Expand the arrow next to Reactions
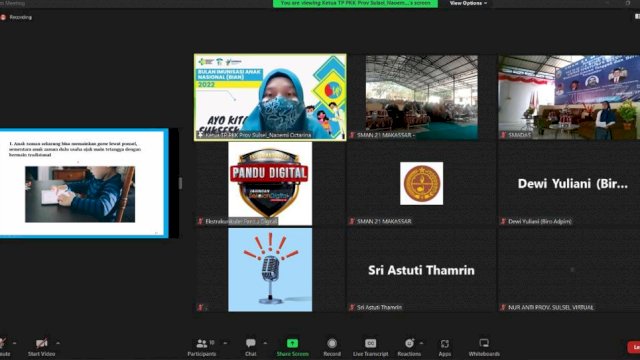The image size is (640, 360). 421,343
